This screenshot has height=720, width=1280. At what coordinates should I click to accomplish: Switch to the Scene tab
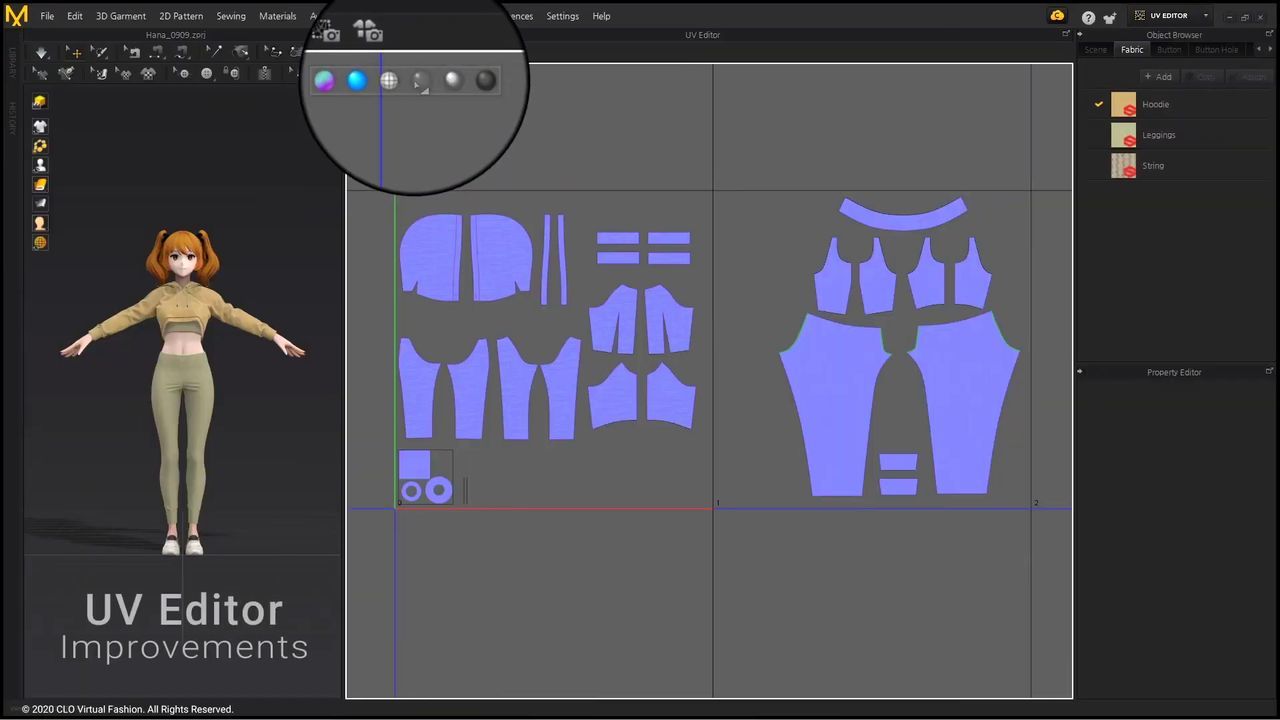coord(1096,50)
